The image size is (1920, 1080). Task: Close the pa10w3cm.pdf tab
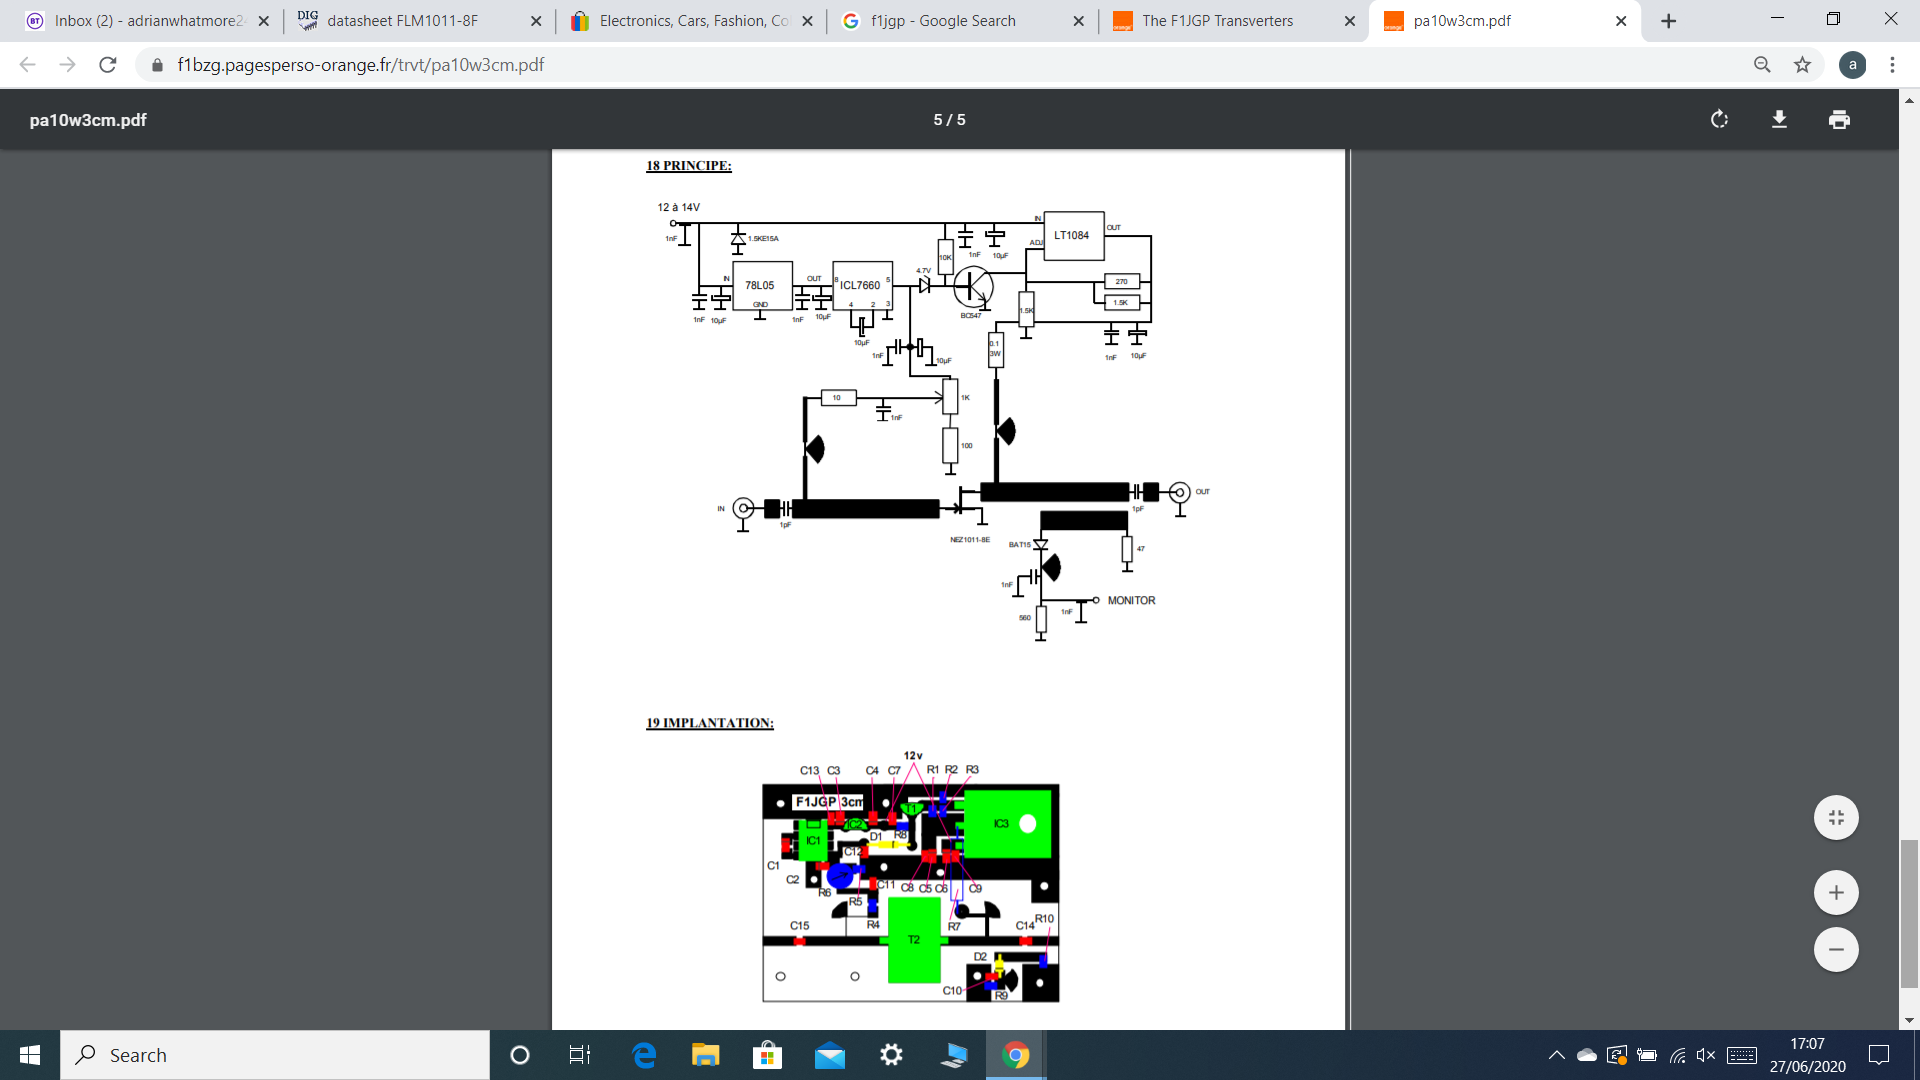[x=1621, y=21]
